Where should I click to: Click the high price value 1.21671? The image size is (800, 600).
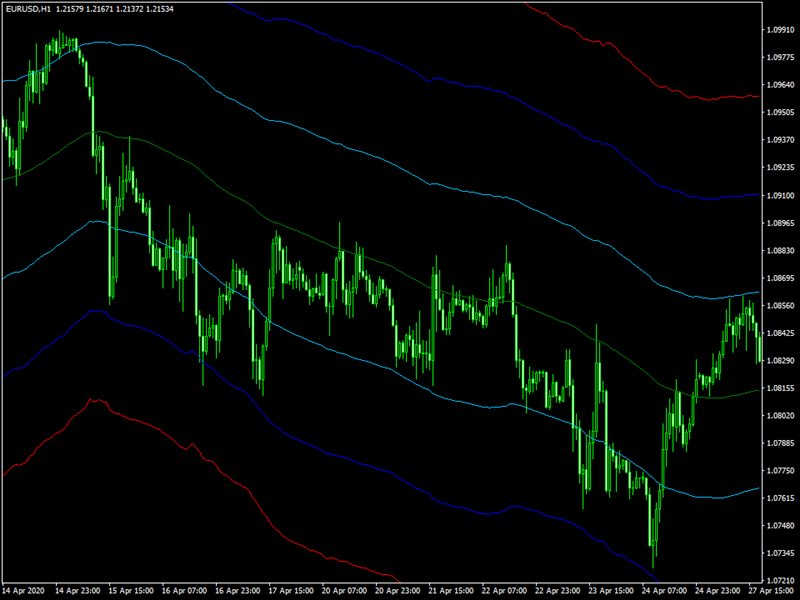coord(101,9)
